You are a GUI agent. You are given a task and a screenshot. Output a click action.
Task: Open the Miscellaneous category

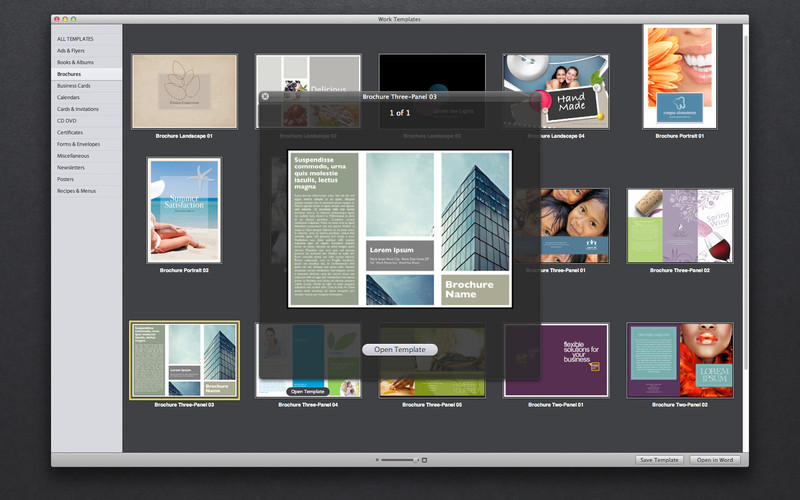pos(86,156)
